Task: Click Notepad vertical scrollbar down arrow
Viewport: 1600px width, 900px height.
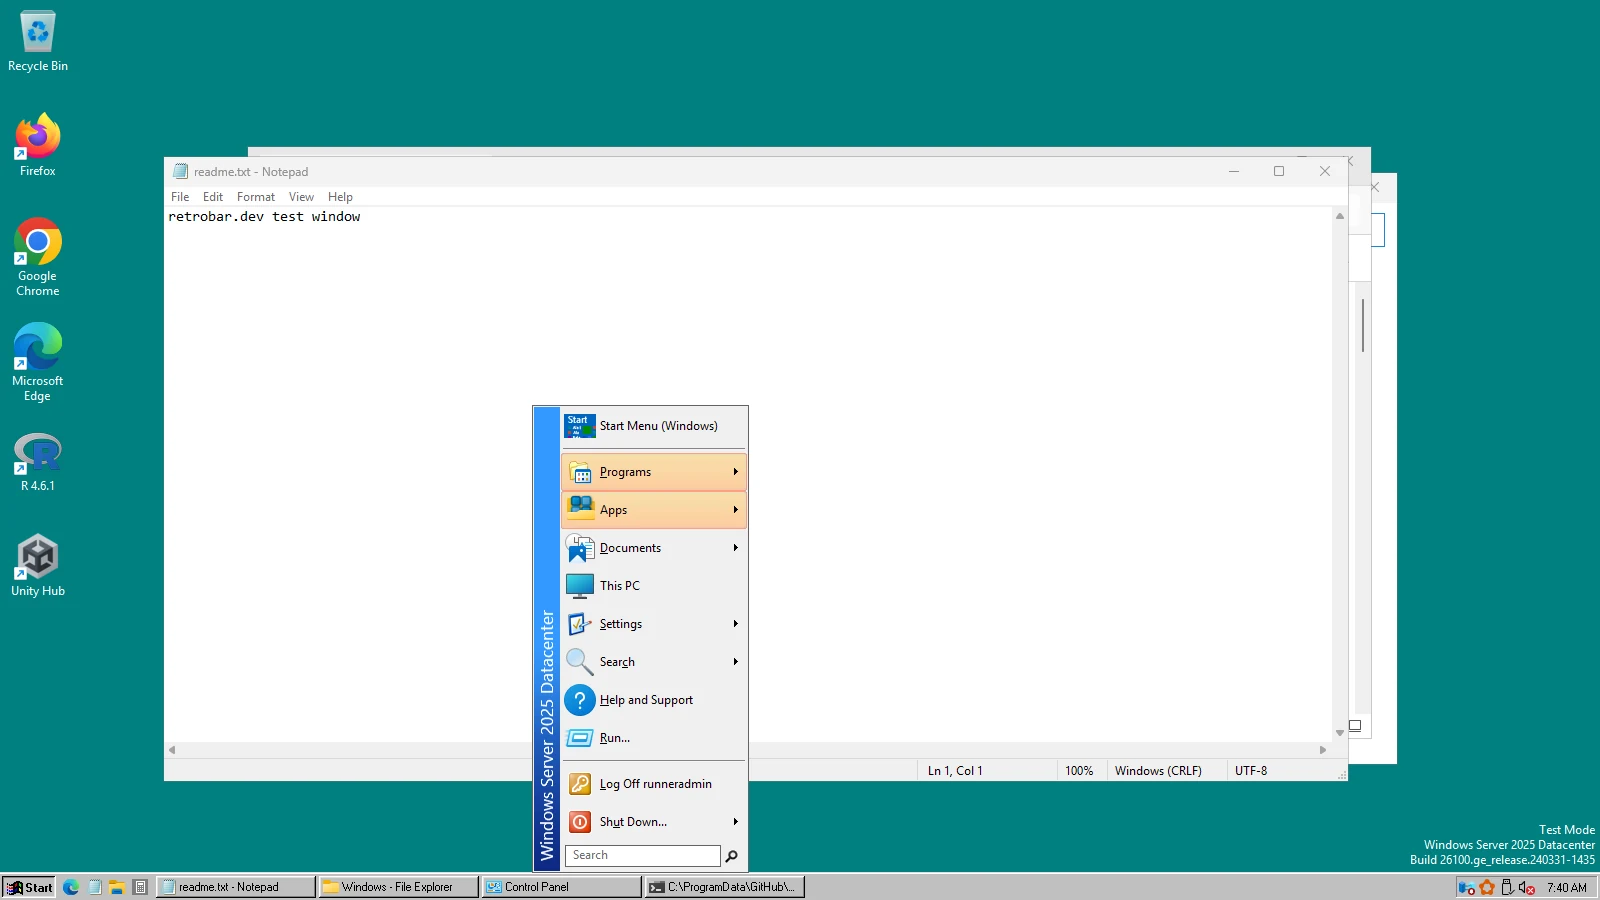Action: [x=1340, y=733]
